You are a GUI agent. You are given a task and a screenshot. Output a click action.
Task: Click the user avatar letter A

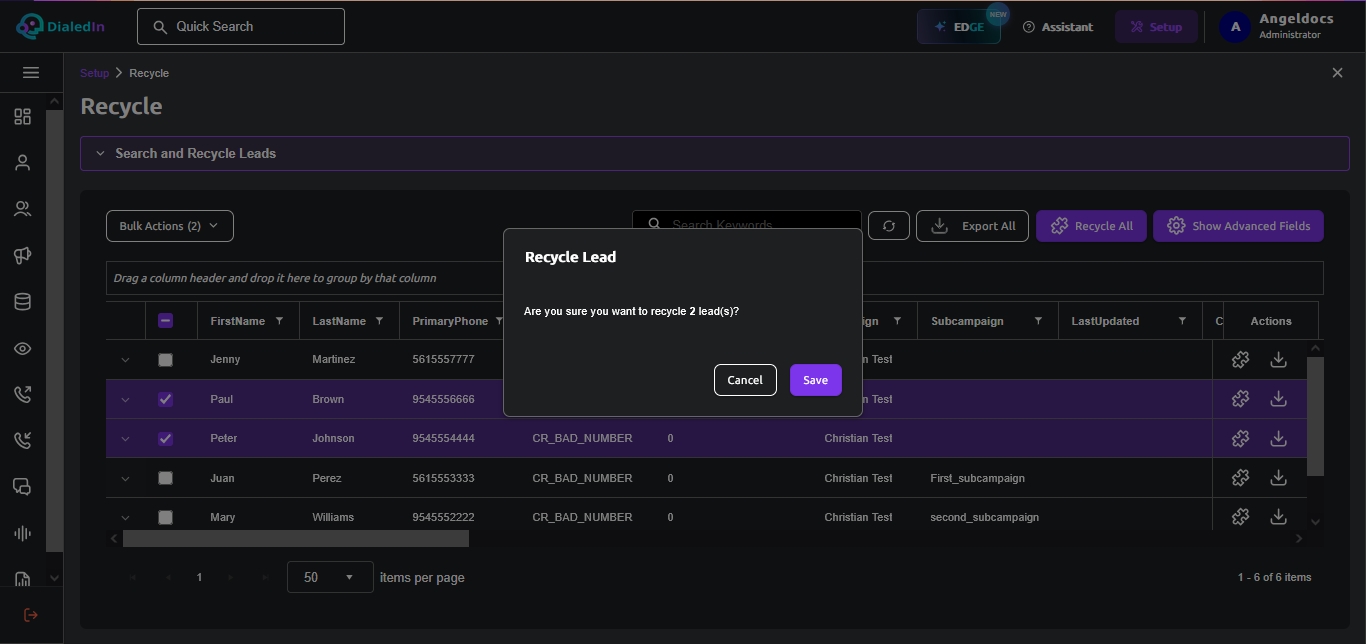coord(1235,27)
